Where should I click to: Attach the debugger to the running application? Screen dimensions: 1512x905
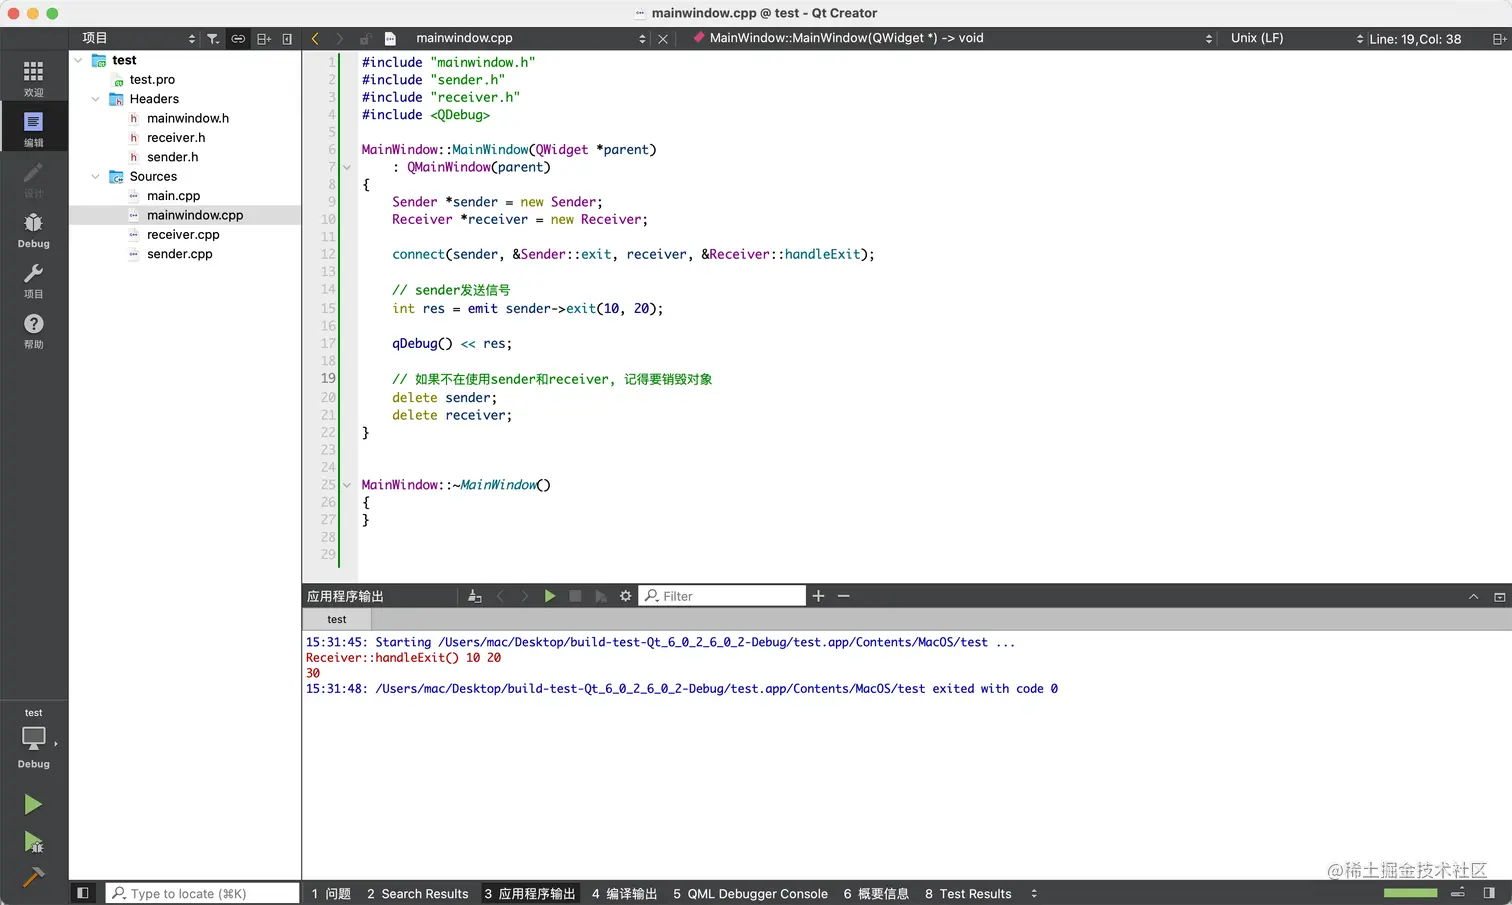point(600,596)
